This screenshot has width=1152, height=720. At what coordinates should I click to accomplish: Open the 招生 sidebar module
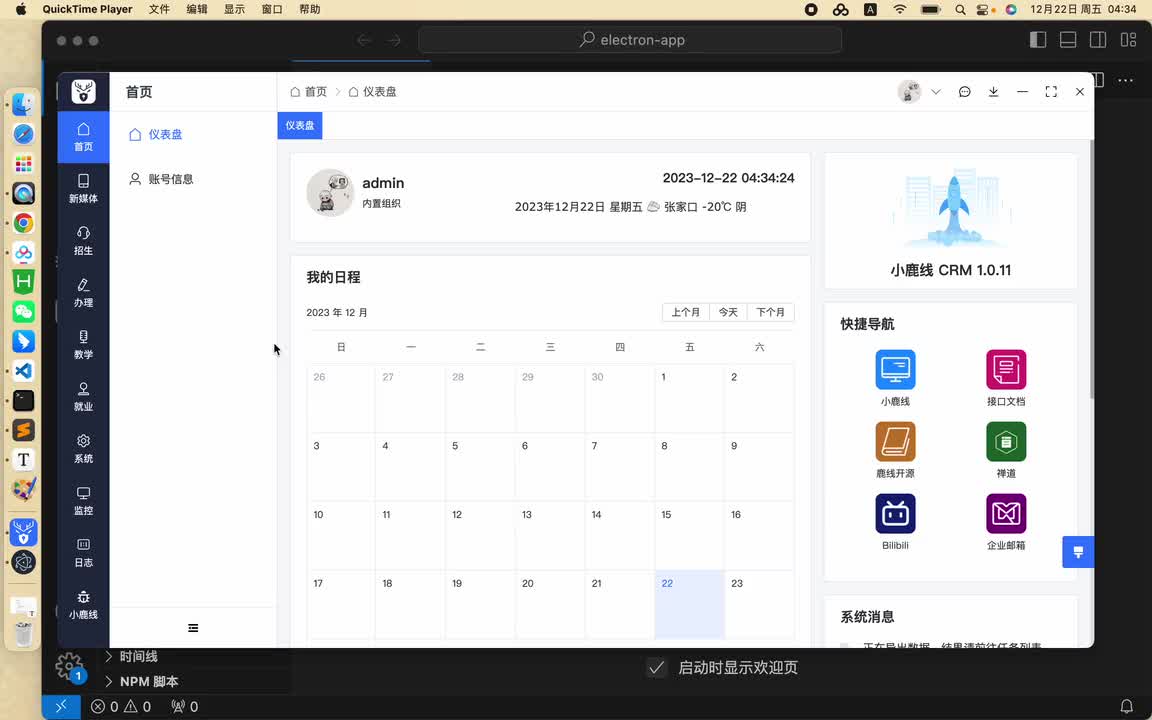click(x=83, y=241)
